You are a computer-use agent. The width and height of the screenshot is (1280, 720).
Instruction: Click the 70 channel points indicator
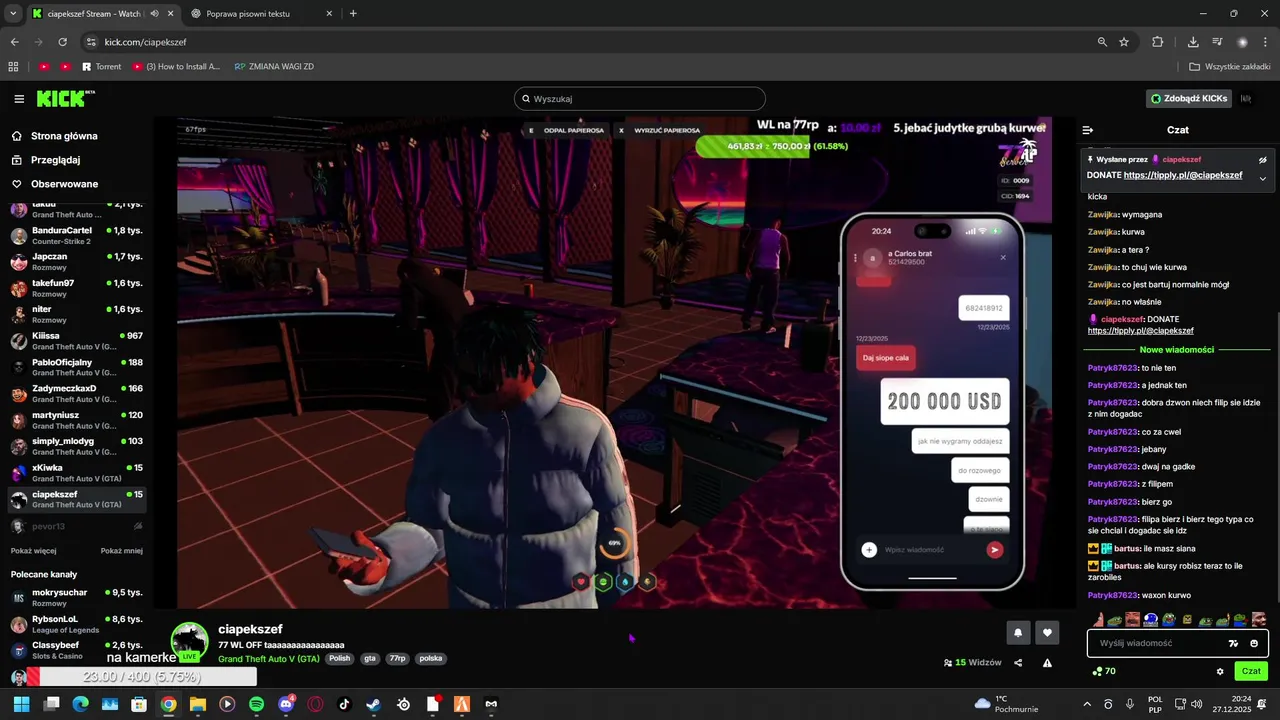coord(1104,671)
